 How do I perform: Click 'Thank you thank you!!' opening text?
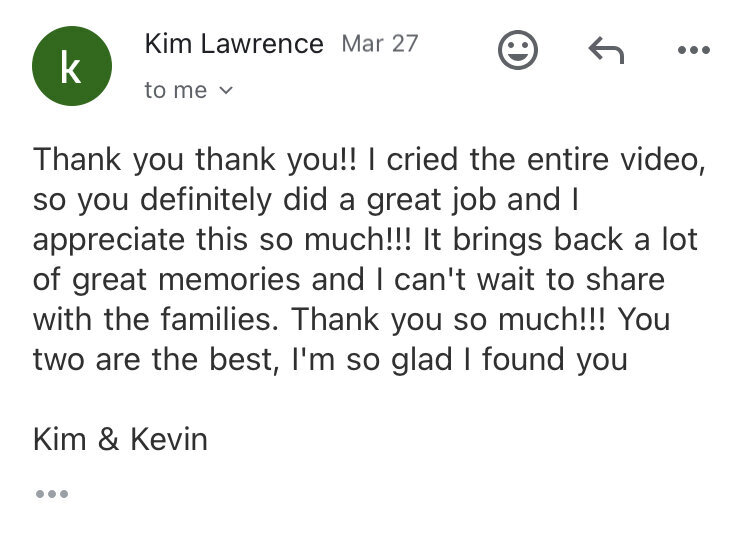point(195,159)
